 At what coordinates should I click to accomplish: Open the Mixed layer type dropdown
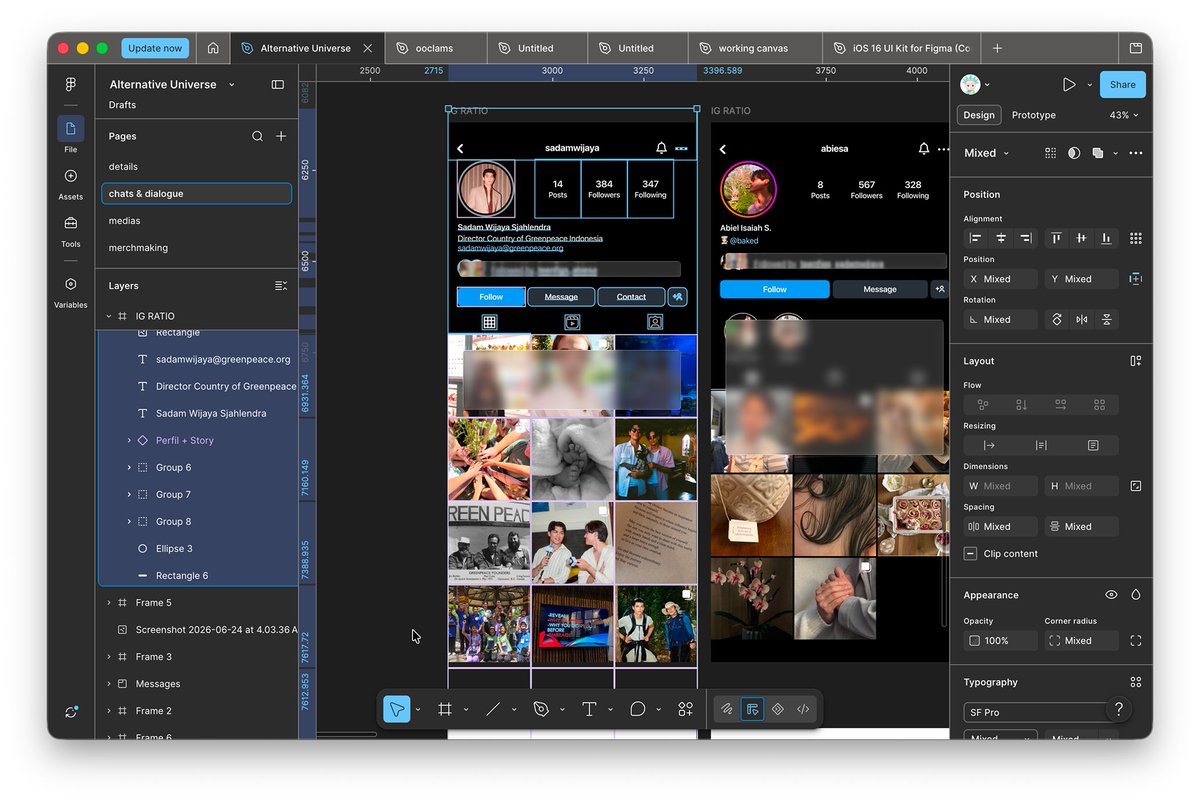click(987, 153)
